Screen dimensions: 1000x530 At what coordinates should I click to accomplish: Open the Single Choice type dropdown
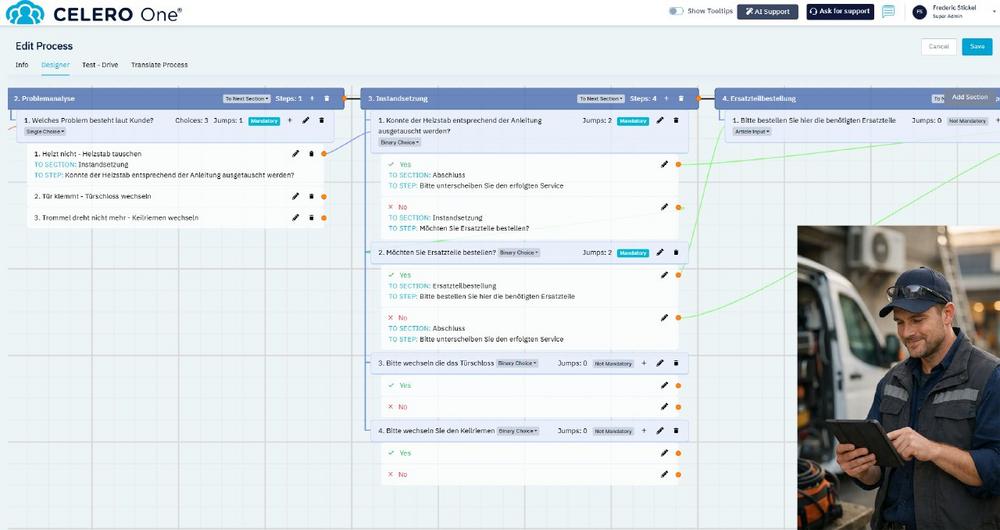(41, 131)
